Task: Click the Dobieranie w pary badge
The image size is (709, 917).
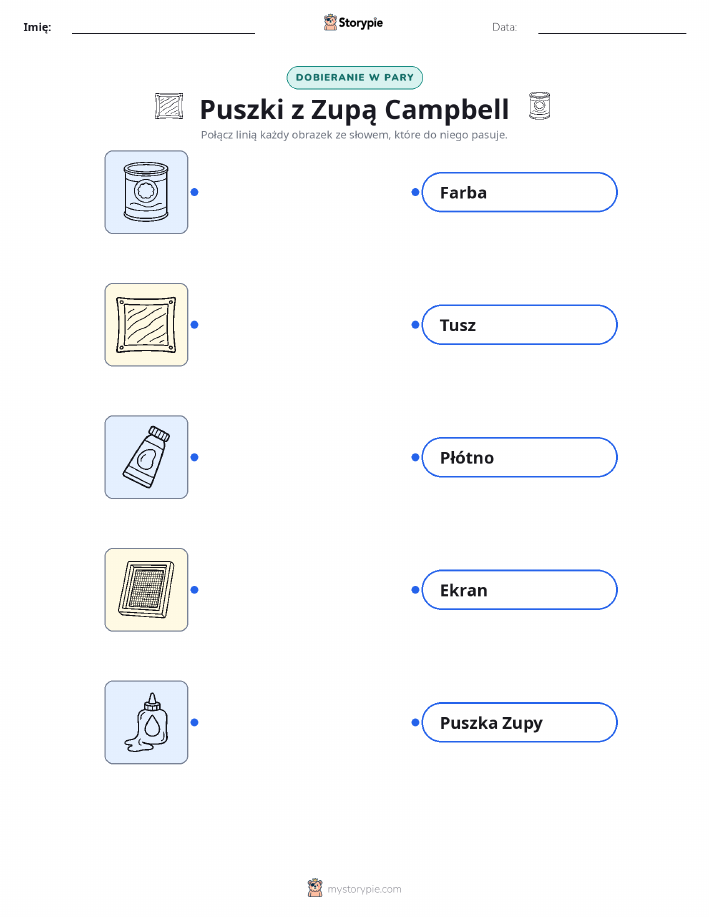Action: [354, 78]
